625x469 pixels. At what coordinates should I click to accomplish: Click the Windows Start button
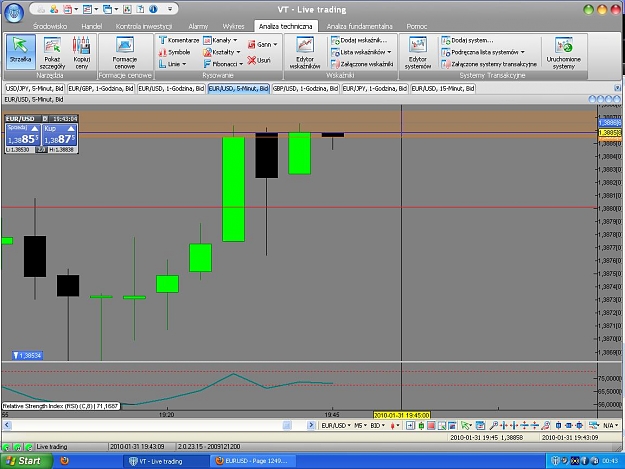click(x=26, y=461)
